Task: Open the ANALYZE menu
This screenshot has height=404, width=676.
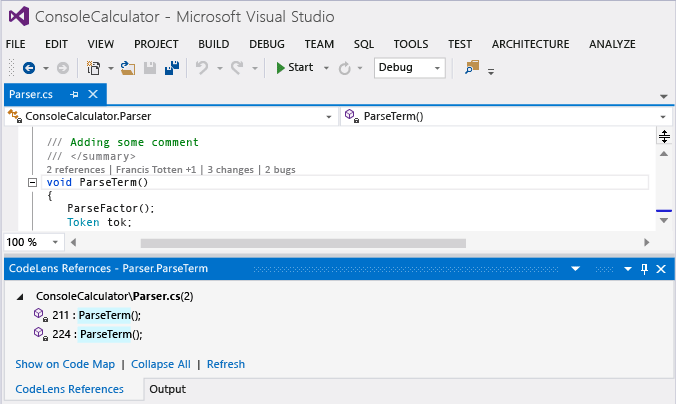Action: [612, 44]
